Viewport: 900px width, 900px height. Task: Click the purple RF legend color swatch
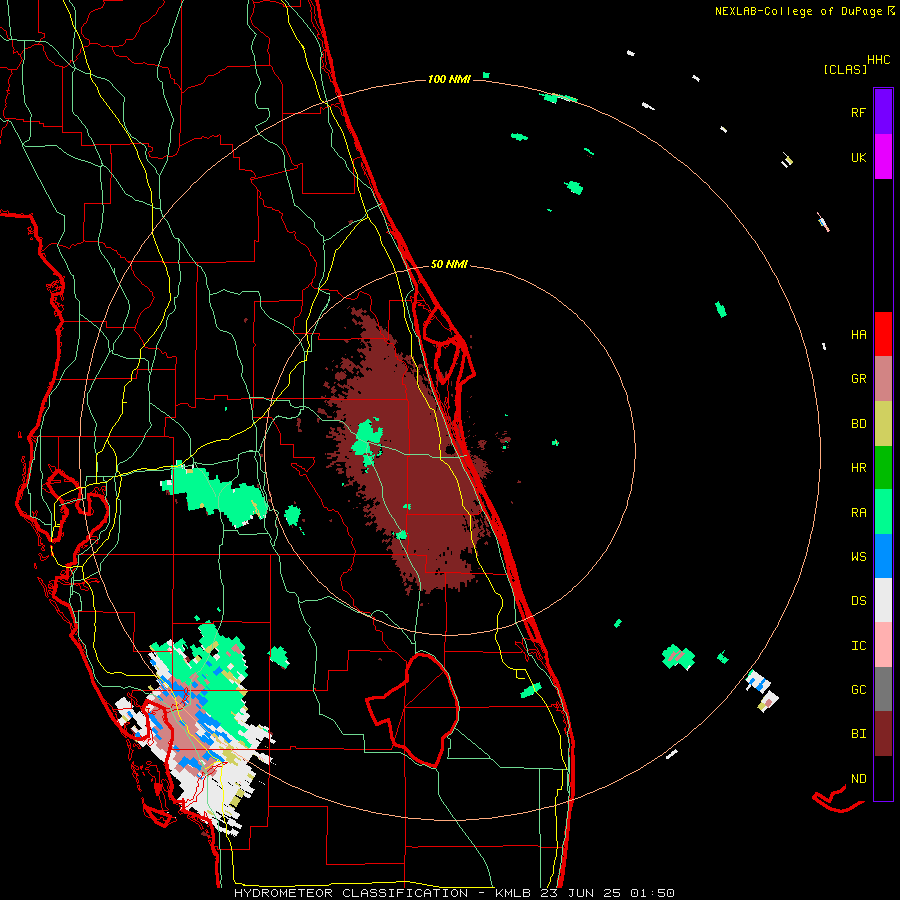[x=883, y=111]
